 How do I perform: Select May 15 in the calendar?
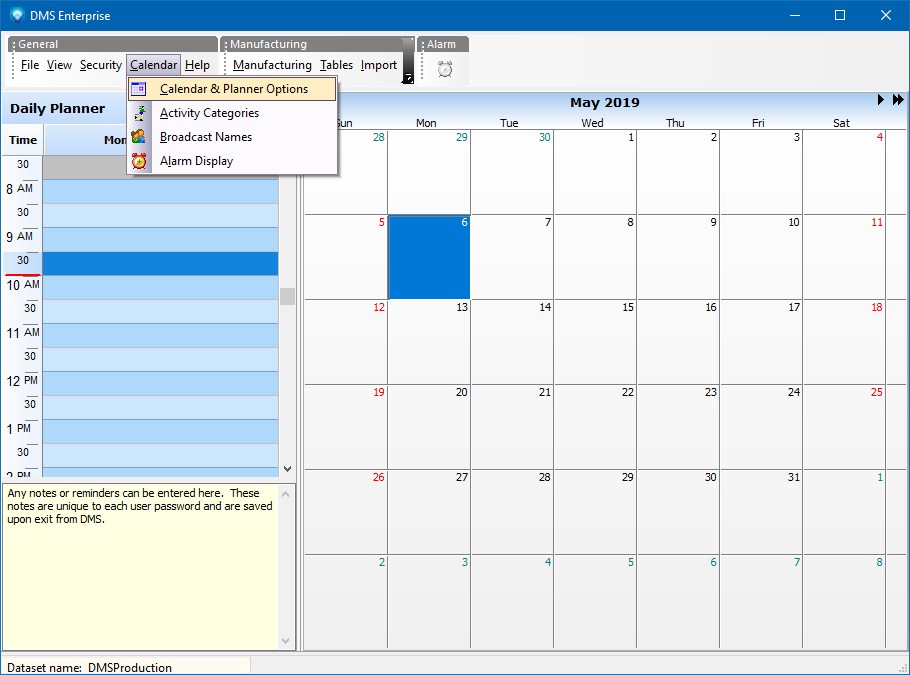pos(594,342)
